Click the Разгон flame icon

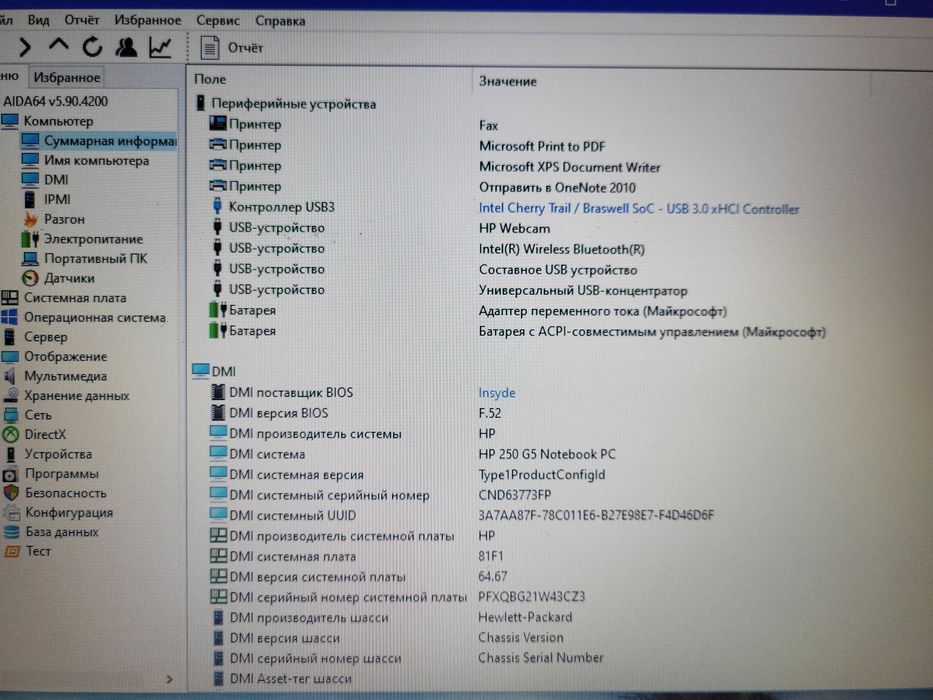click(30, 219)
